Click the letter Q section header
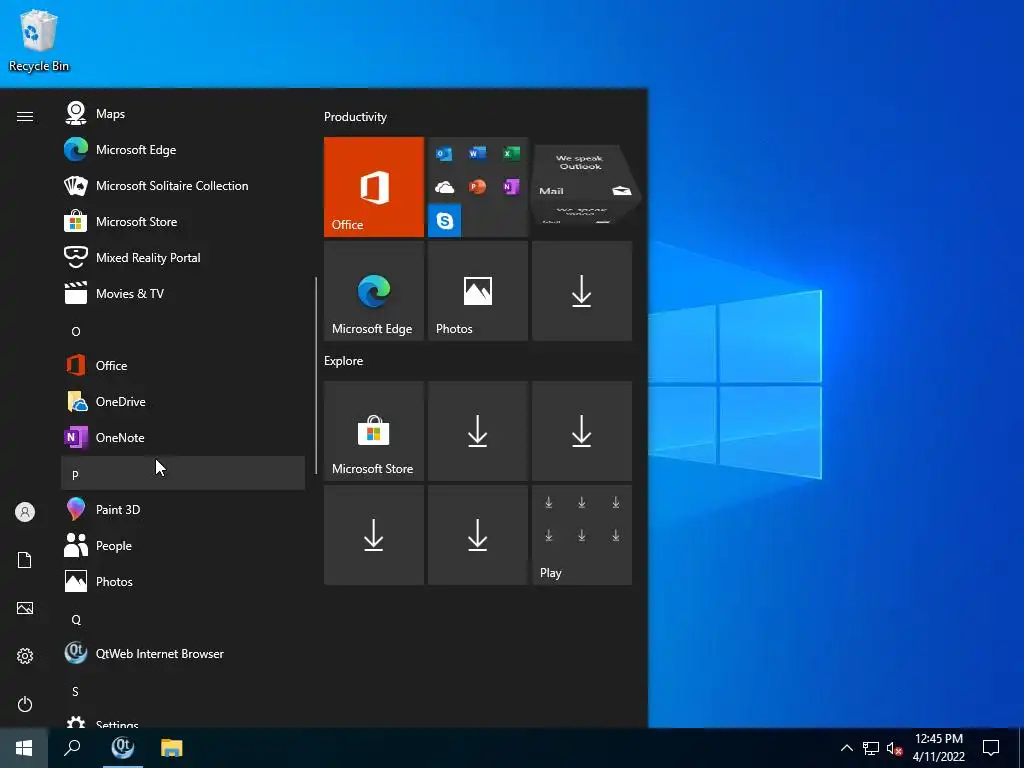The height and width of the screenshot is (768, 1024). [x=183, y=619]
